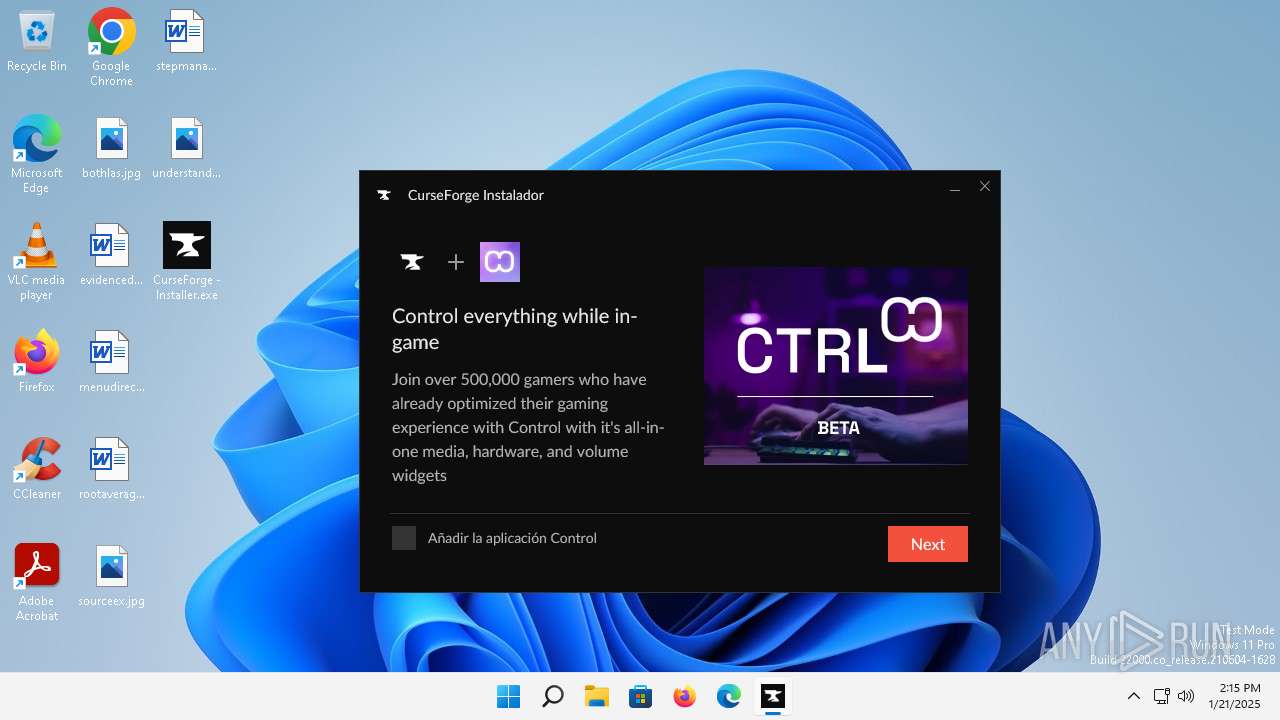1280x720 pixels.
Task: Open Microsoft Store from the taskbar
Action: 640,696
